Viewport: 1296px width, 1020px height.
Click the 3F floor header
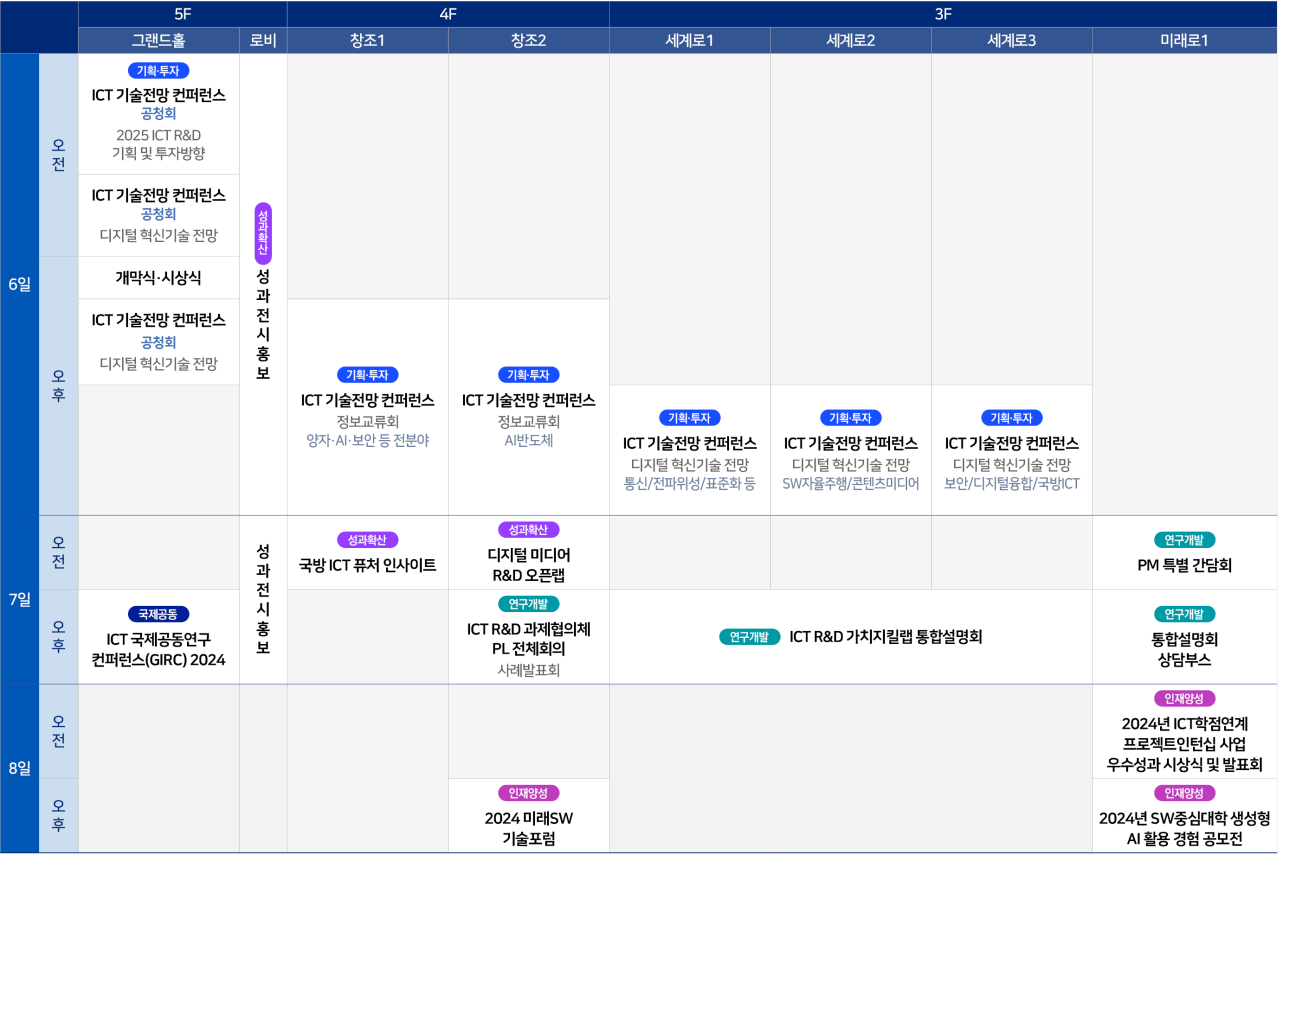(943, 14)
